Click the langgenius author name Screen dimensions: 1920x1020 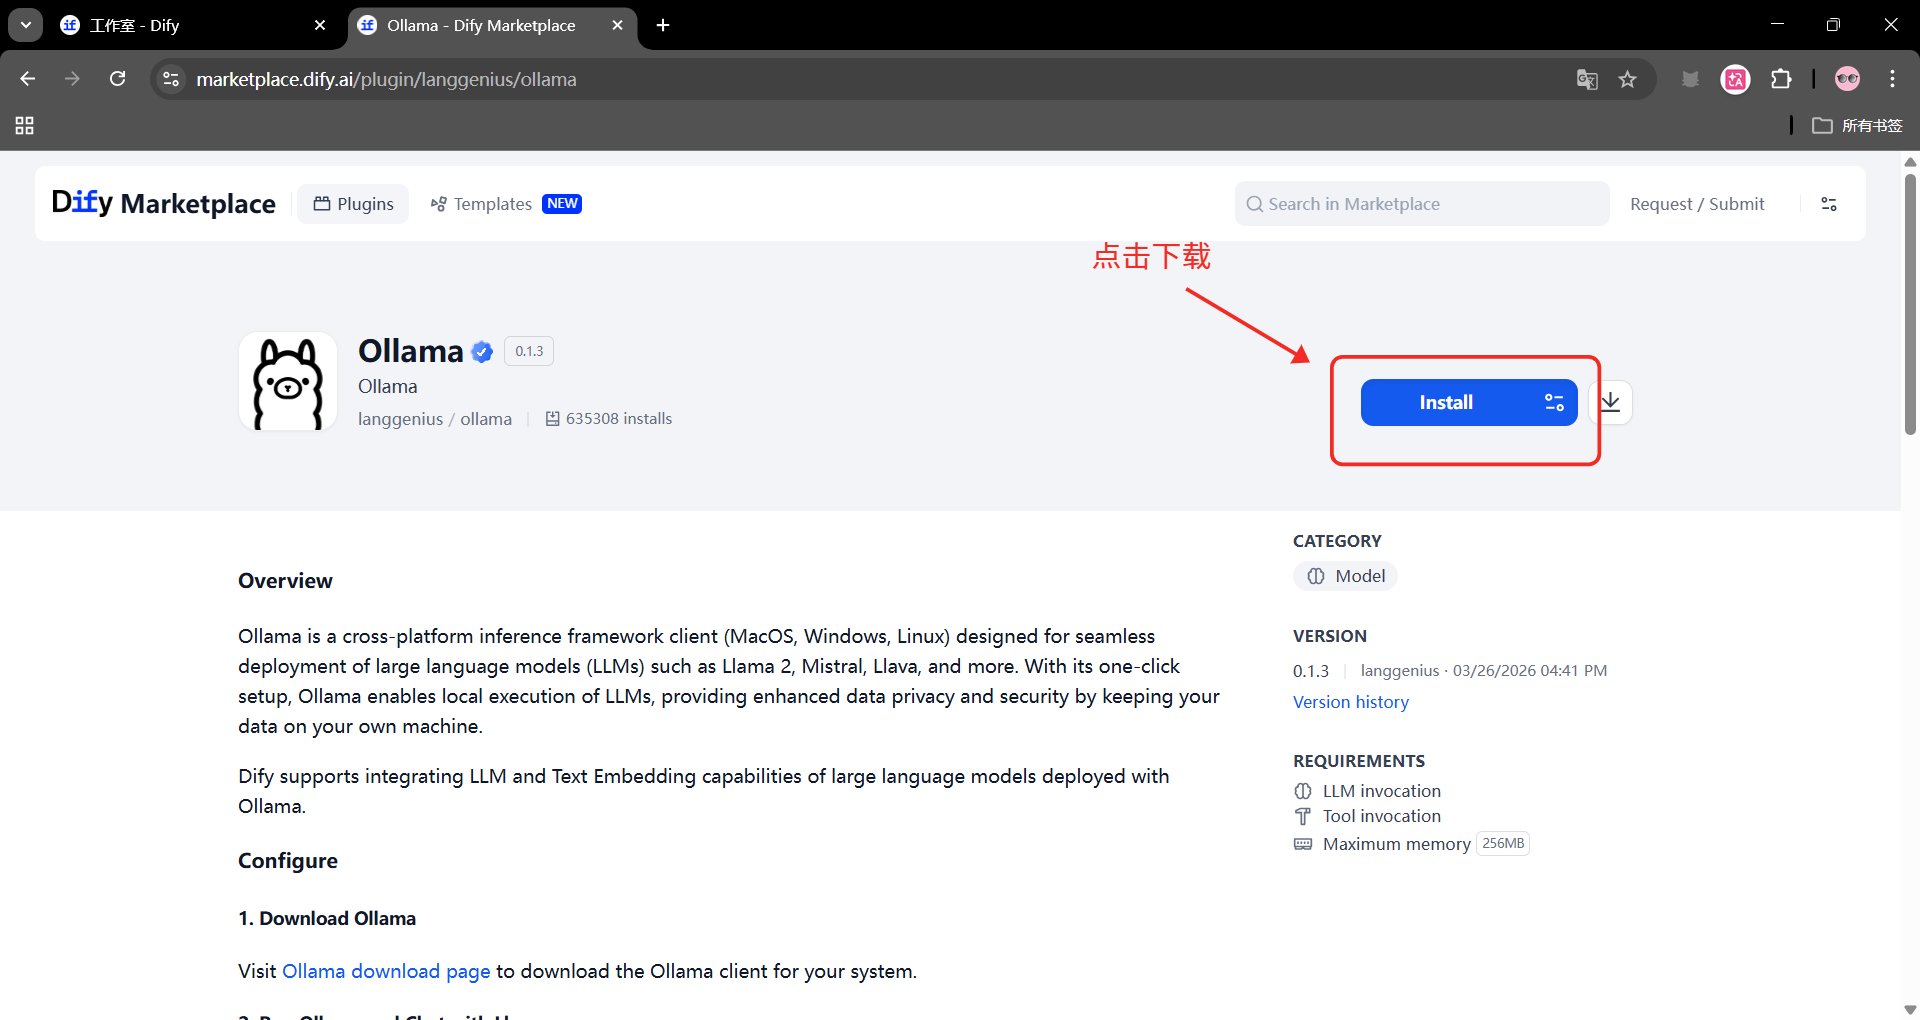[x=400, y=419]
